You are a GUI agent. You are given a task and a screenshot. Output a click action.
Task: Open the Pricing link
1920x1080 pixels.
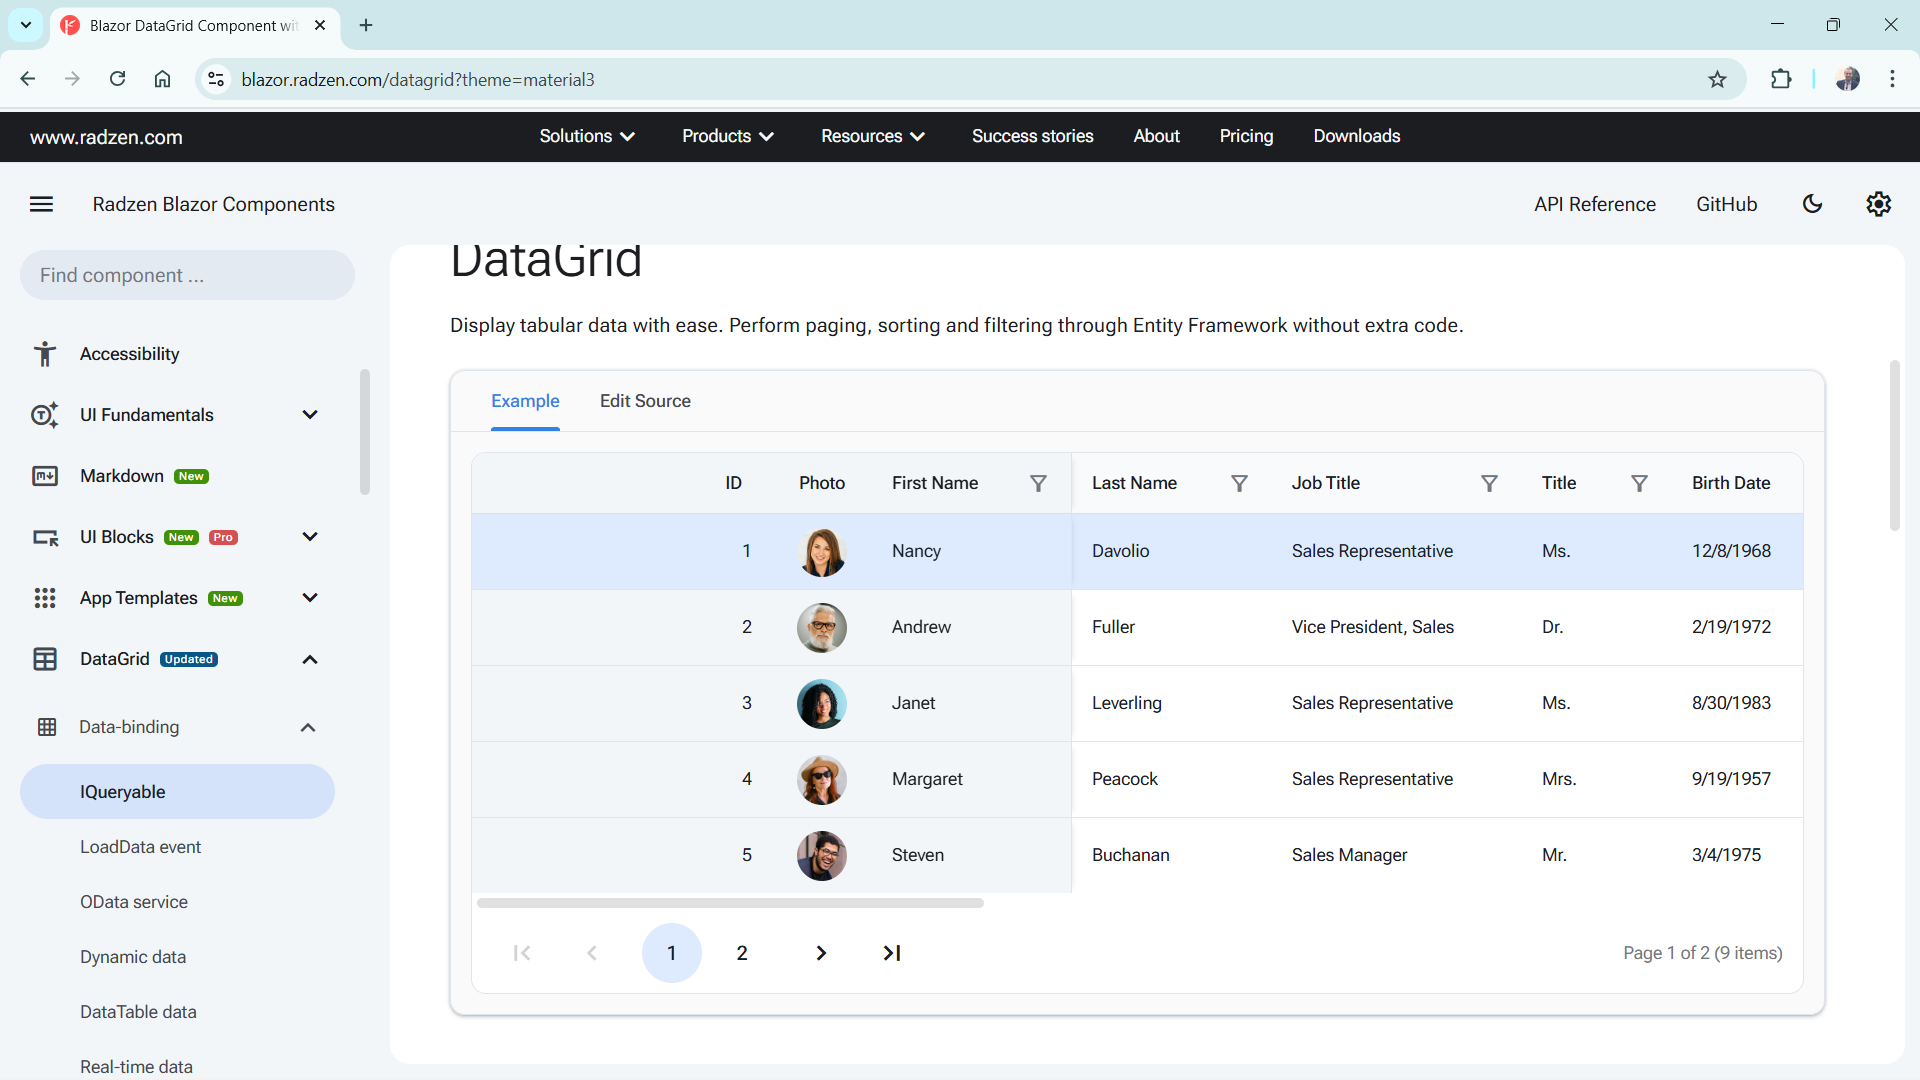pos(1246,136)
